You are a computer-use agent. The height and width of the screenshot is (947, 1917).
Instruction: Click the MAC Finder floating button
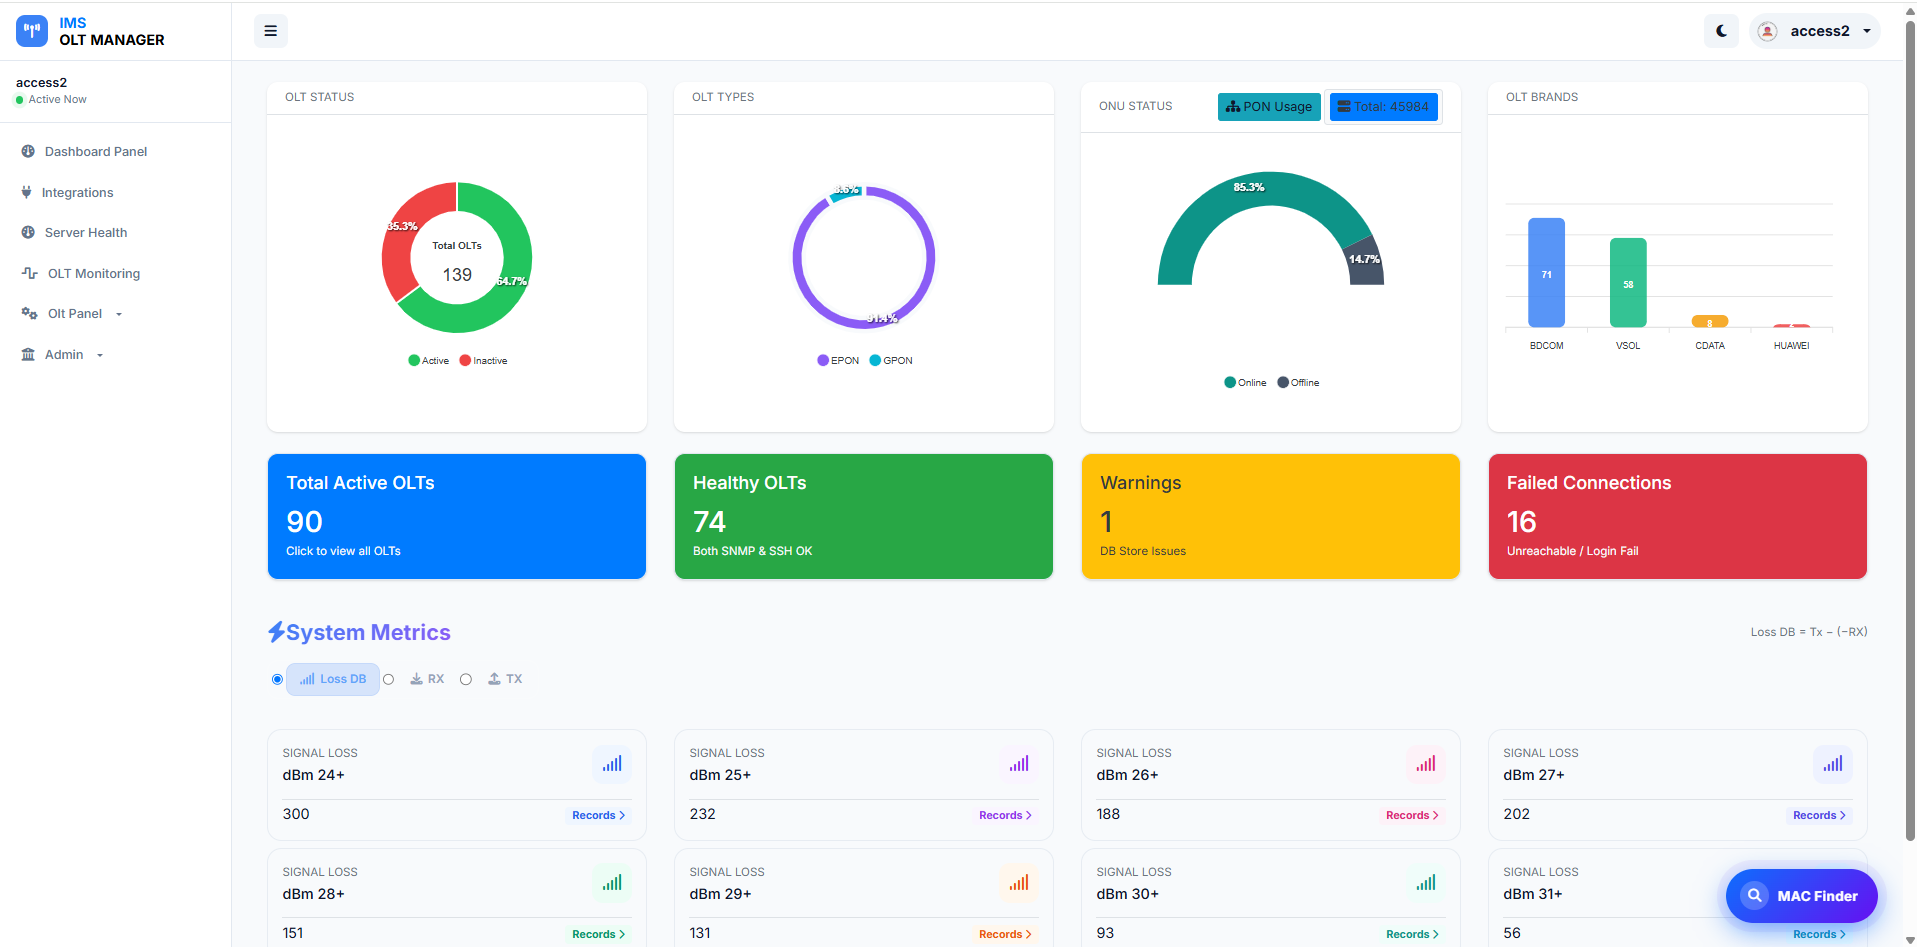(1802, 896)
